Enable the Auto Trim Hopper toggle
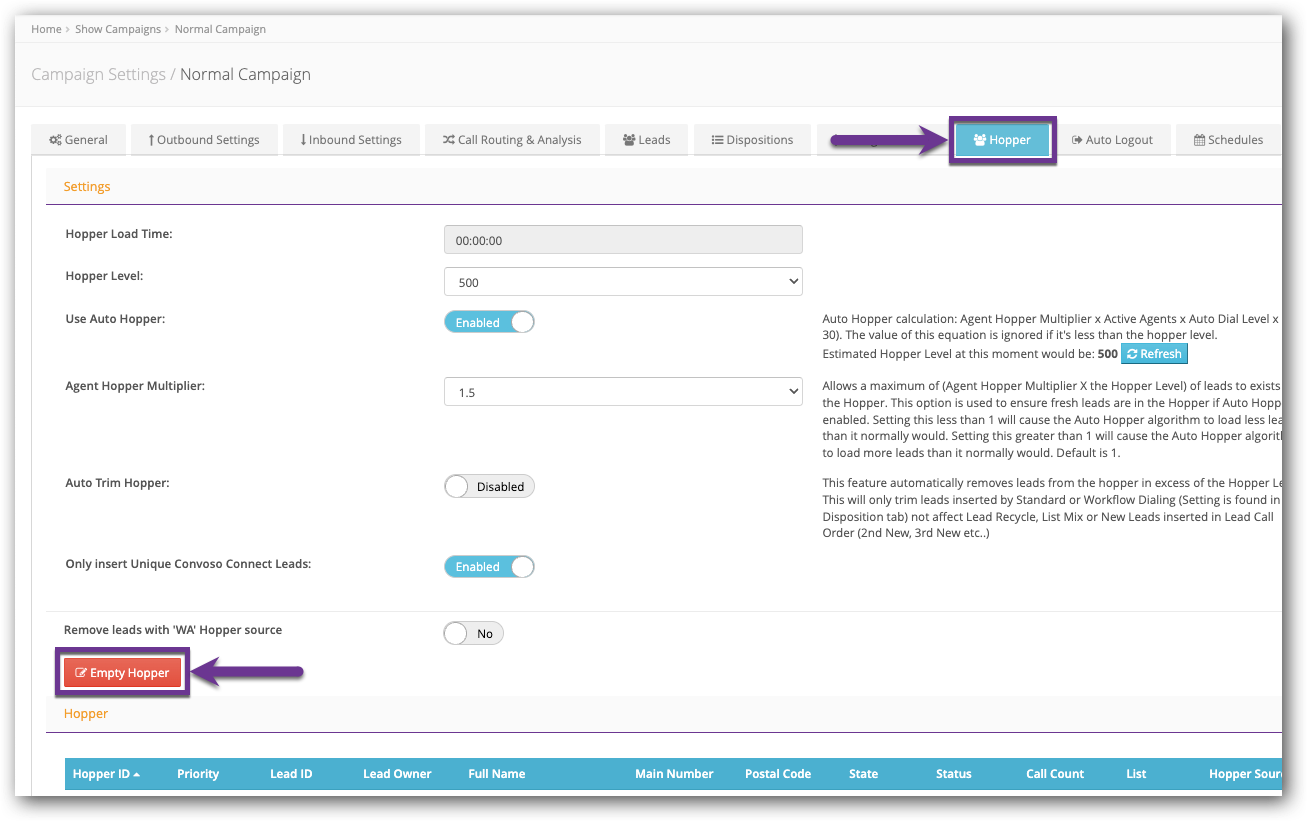This screenshot has width=1307, height=821. 489,486
